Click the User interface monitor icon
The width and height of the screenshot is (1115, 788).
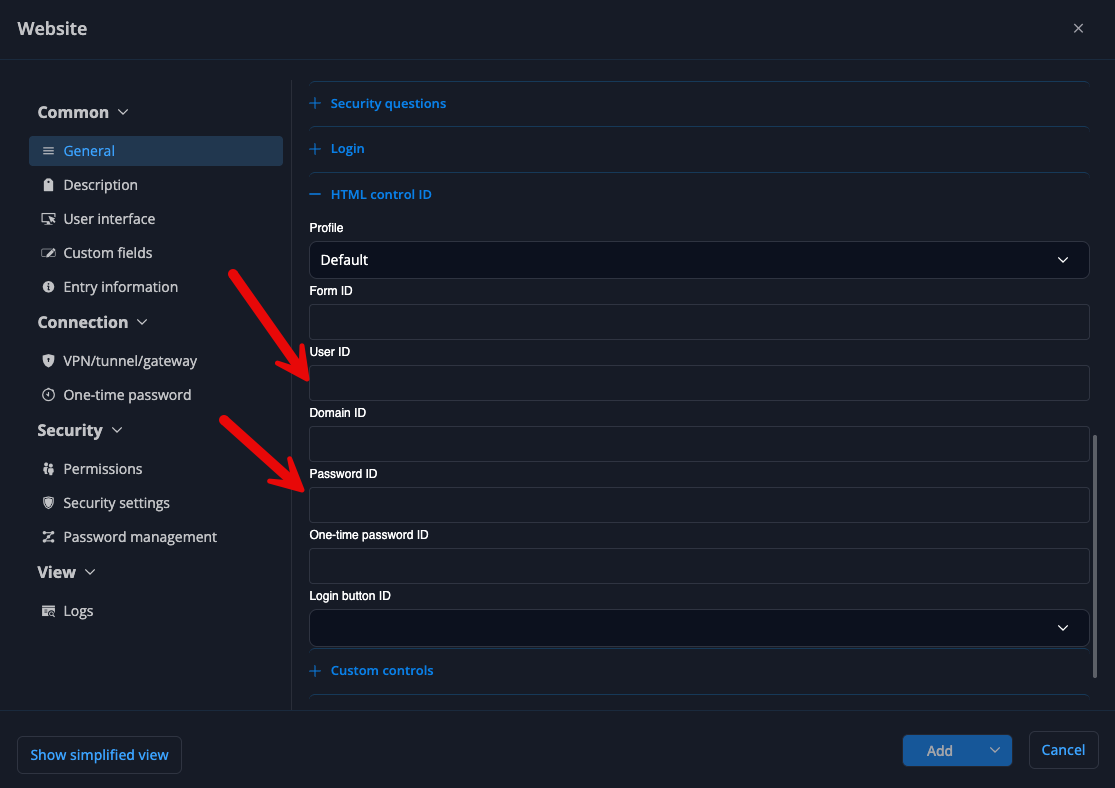48,219
